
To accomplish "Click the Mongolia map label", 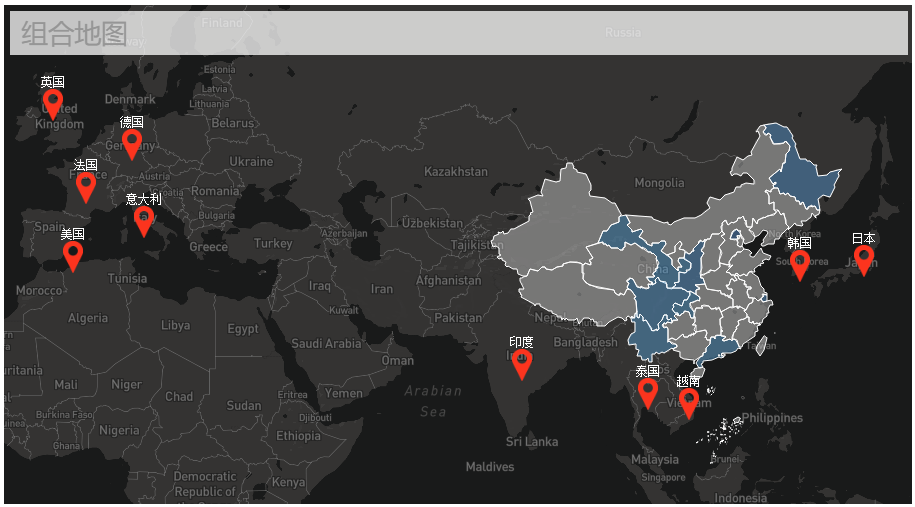I will [x=659, y=183].
